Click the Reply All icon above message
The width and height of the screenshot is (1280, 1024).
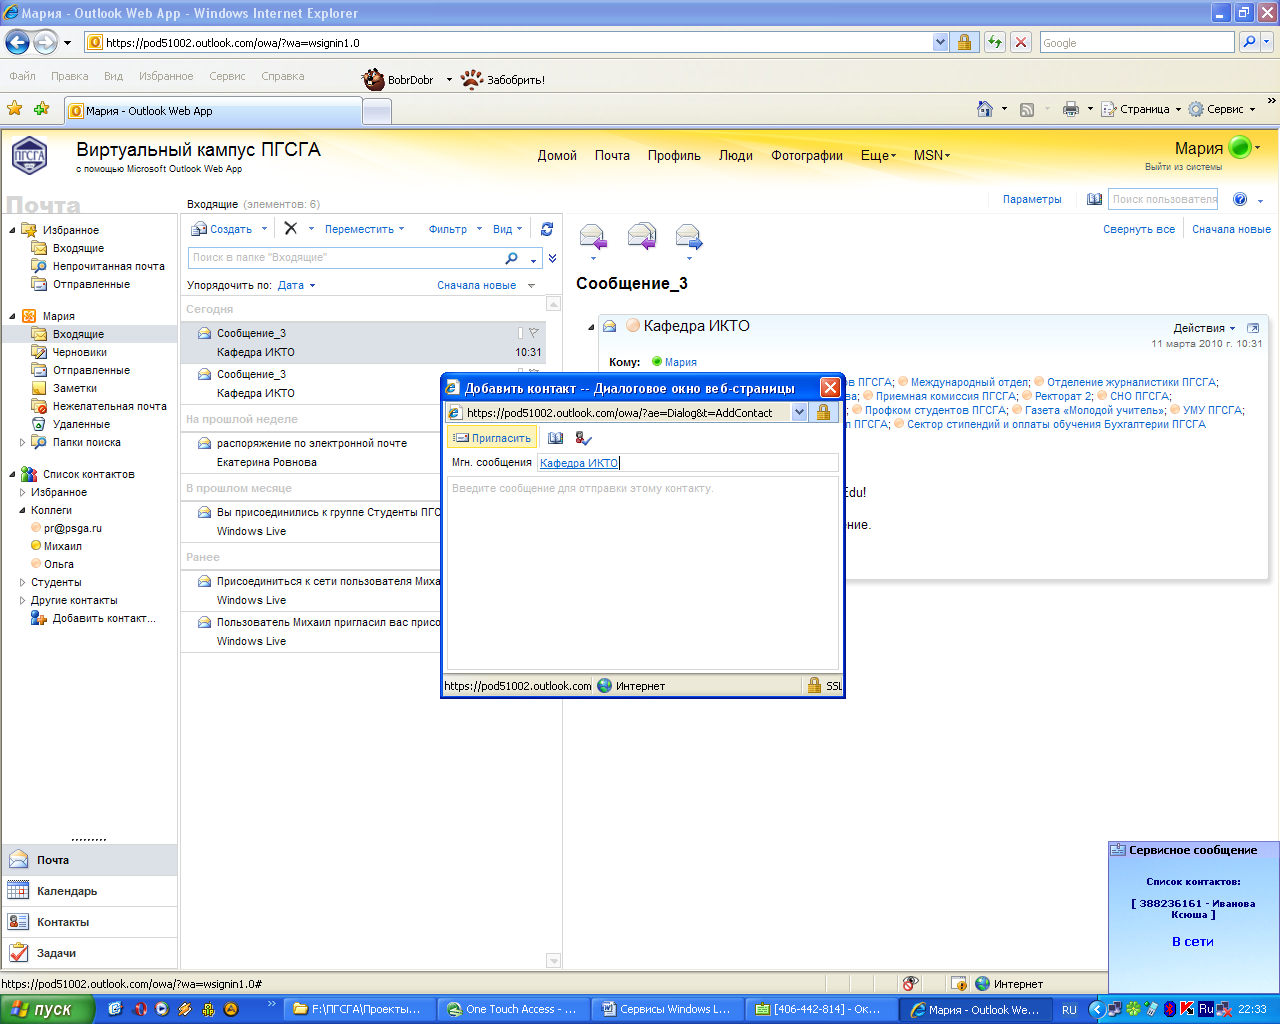point(642,237)
